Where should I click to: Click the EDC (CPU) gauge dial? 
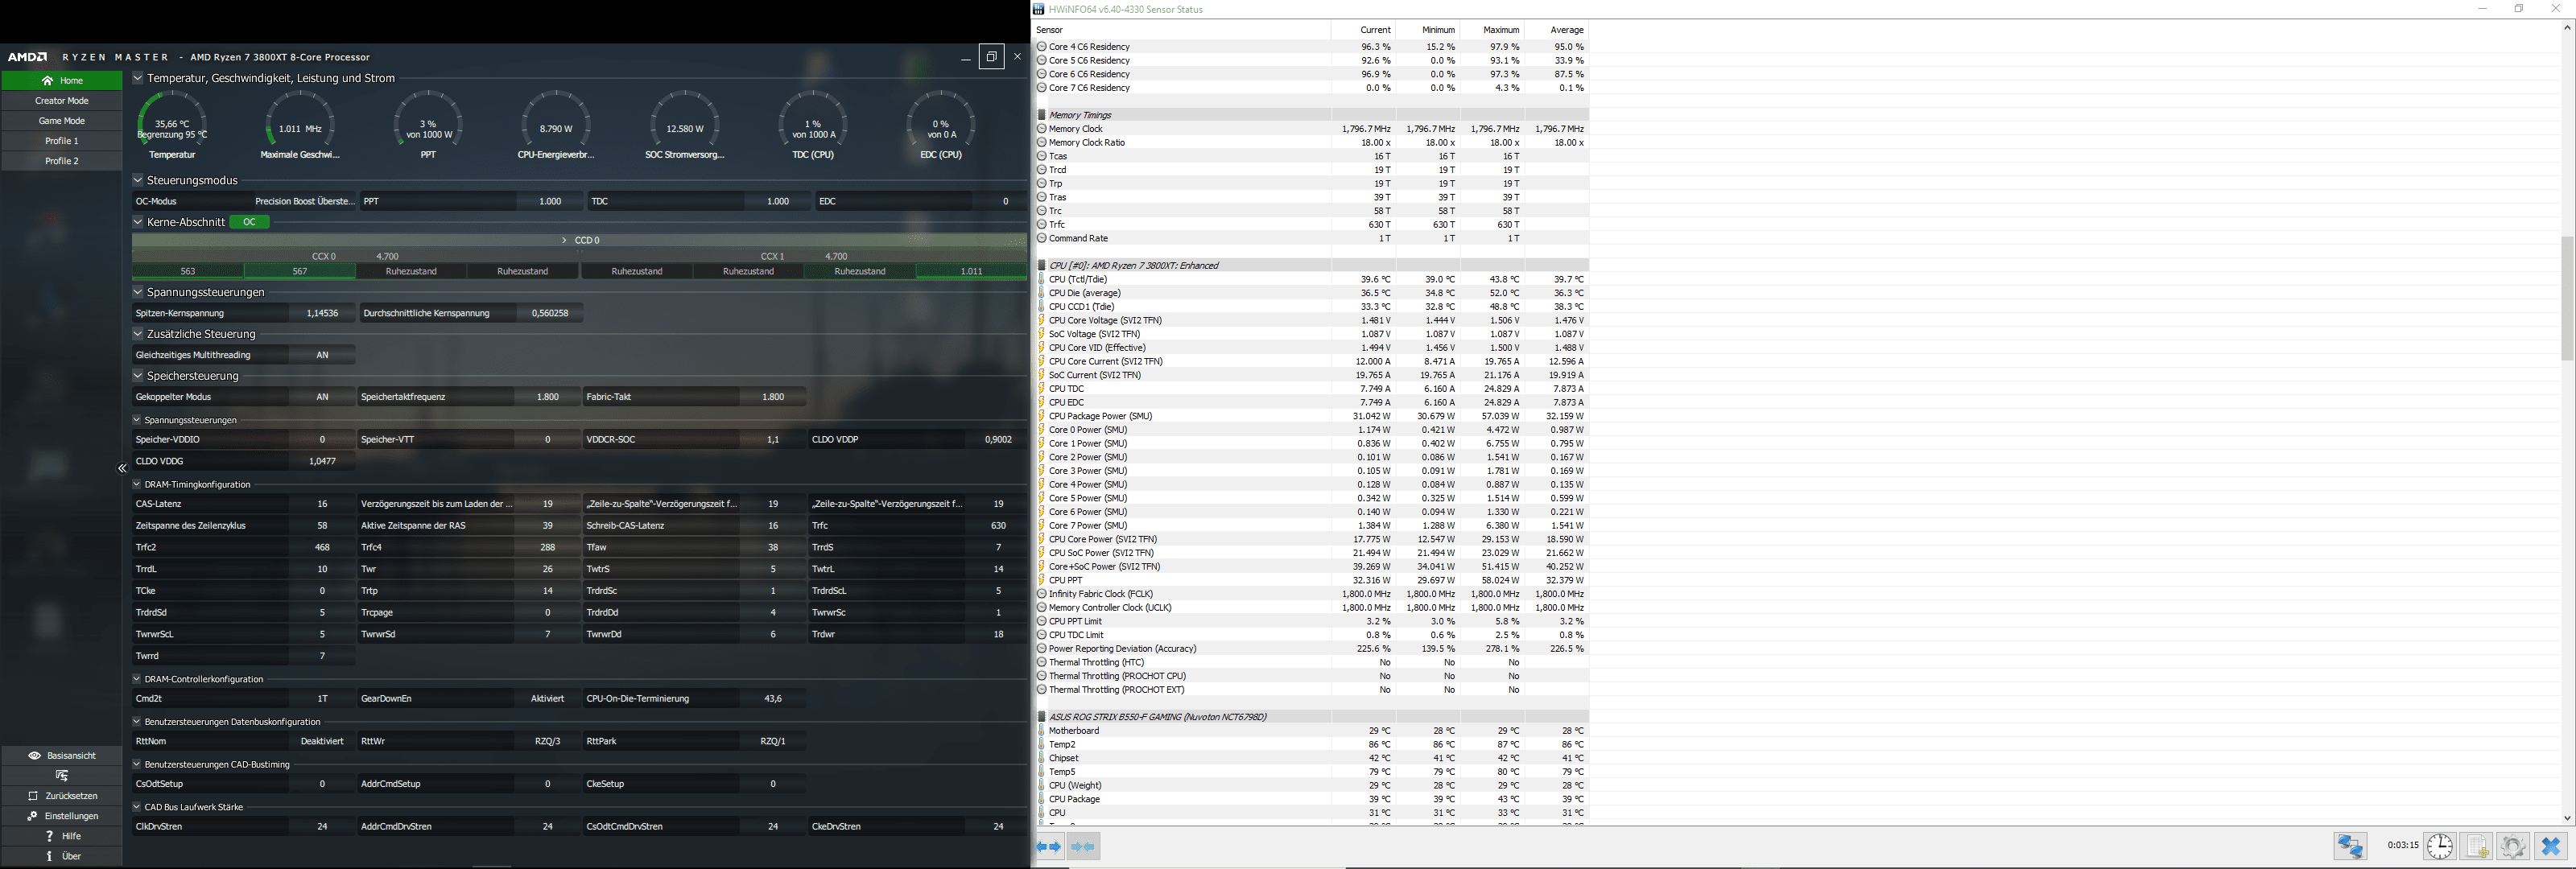(x=941, y=125)
